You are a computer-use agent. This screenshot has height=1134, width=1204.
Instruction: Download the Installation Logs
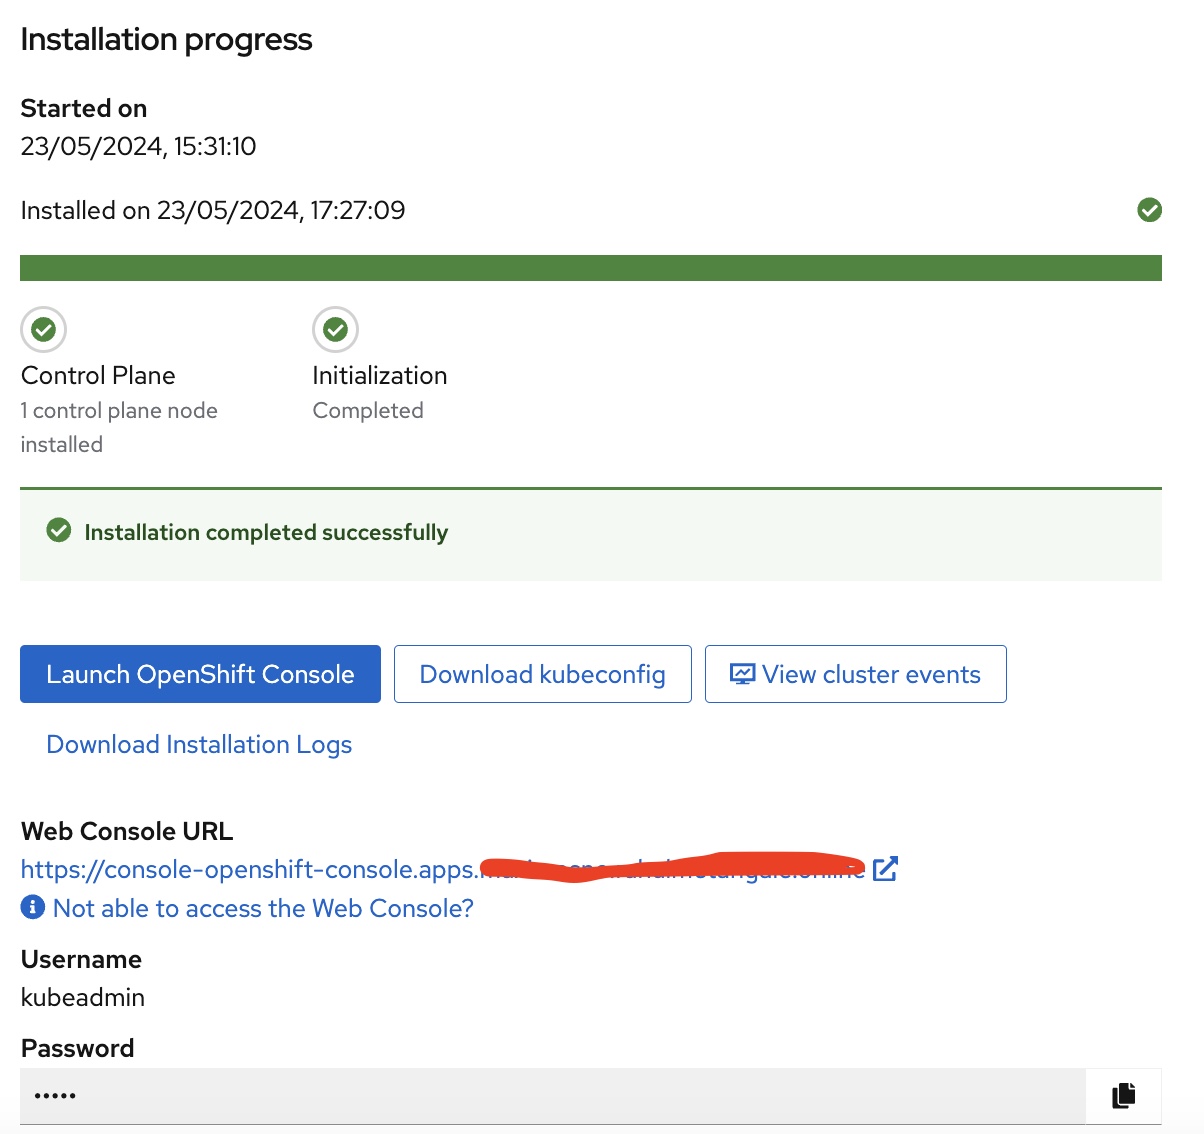[x=199, y=744]
